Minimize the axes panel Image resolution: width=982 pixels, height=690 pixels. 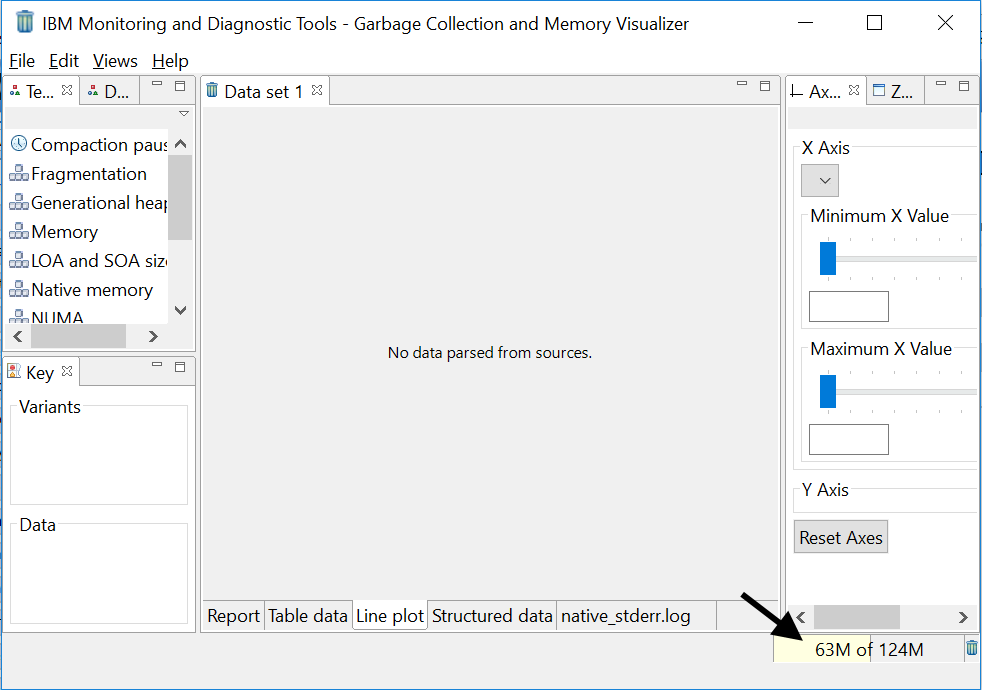pyautogui.click(x=941, y=84)
